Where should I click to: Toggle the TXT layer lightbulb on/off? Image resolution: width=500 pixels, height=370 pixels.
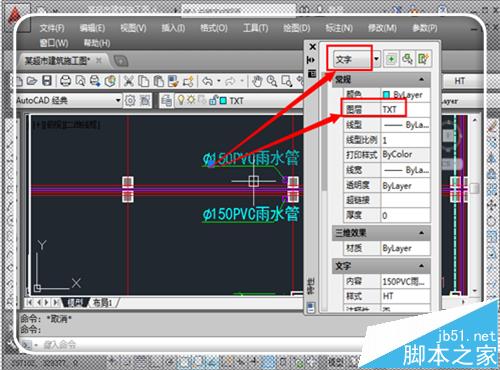pyautogui.click(x=181, y=100)
